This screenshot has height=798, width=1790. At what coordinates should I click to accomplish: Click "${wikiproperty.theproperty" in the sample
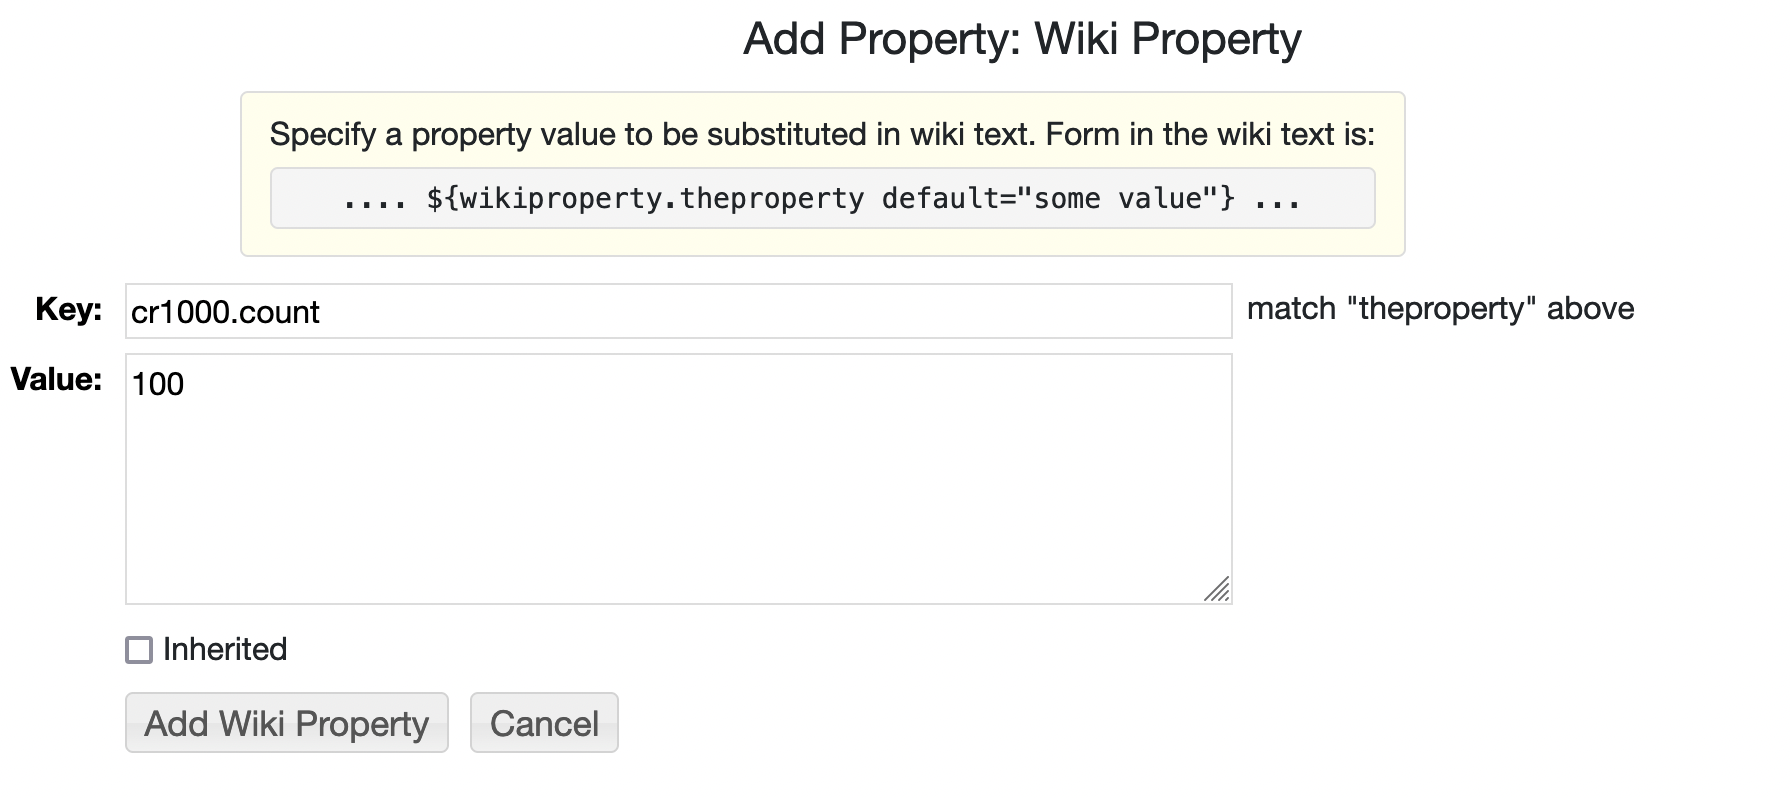pos(645,199)
